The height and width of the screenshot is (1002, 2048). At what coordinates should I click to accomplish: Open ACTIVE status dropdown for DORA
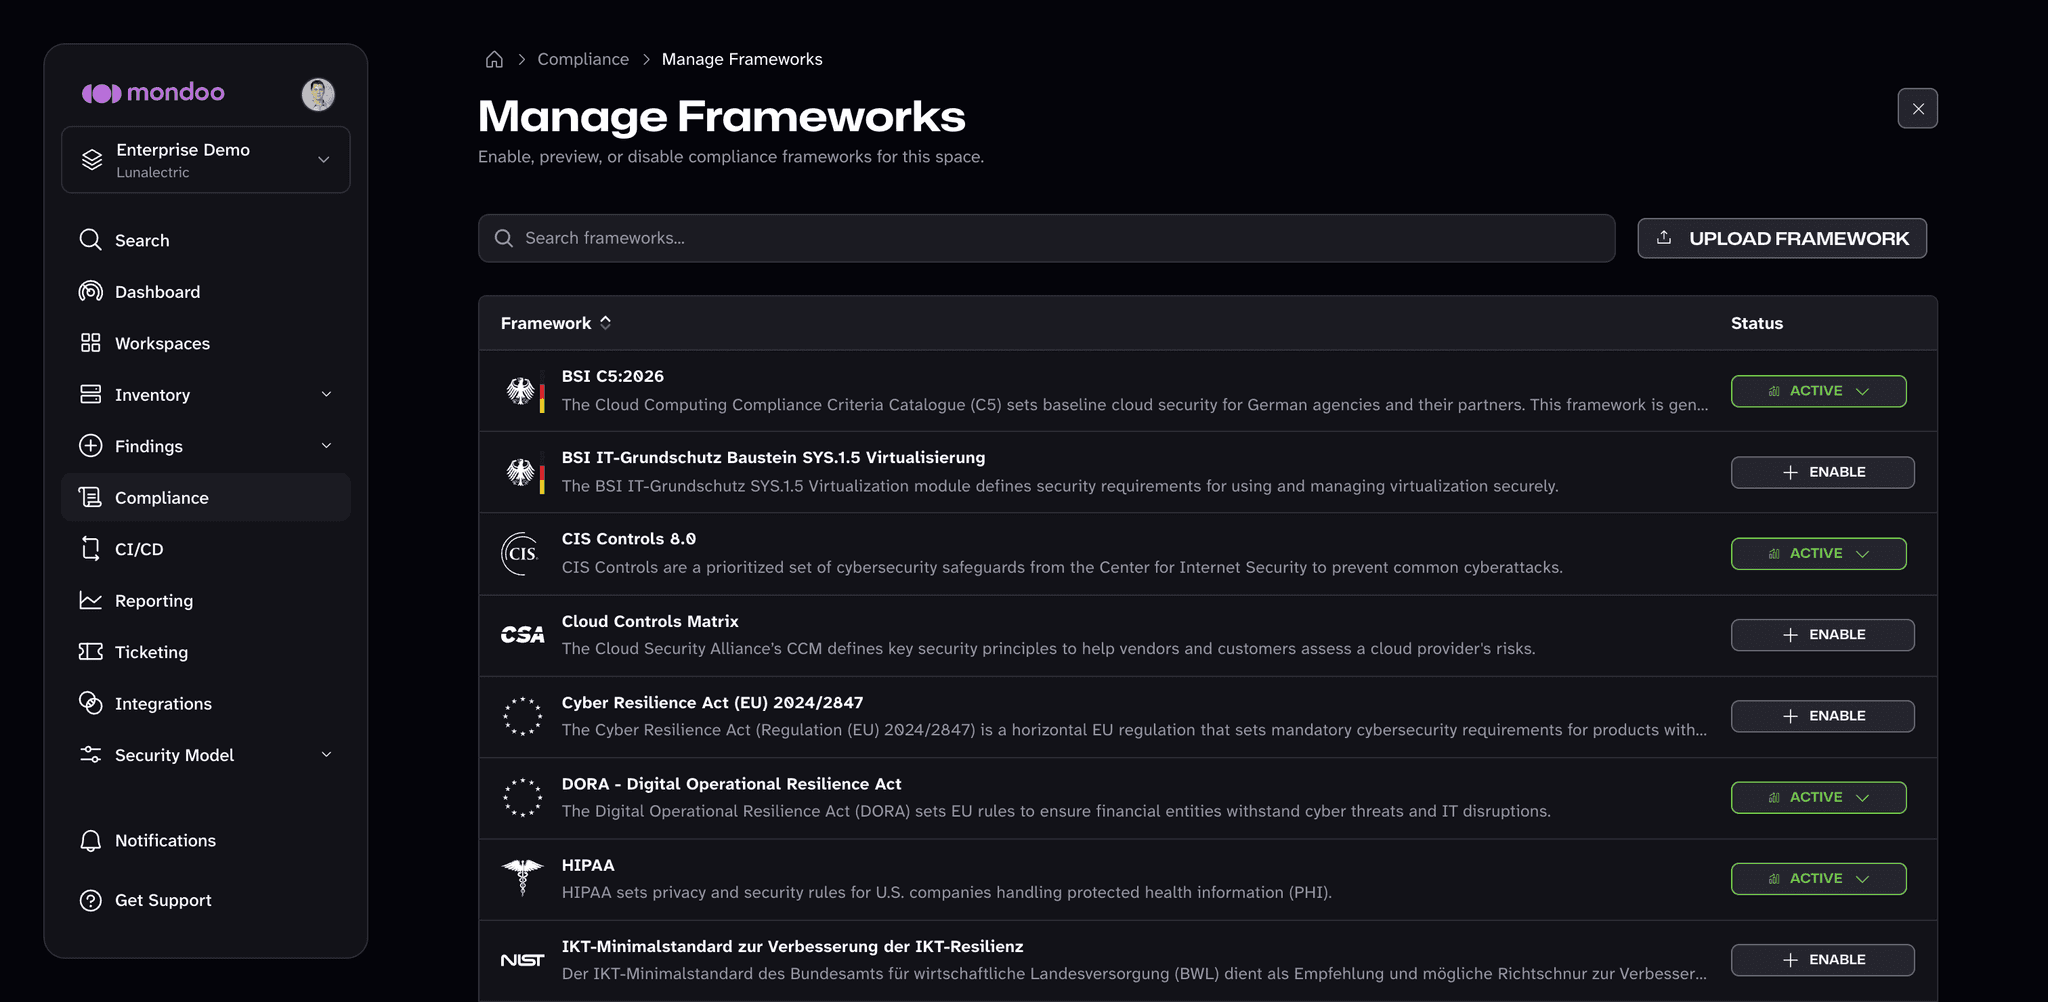(1818, 797)
